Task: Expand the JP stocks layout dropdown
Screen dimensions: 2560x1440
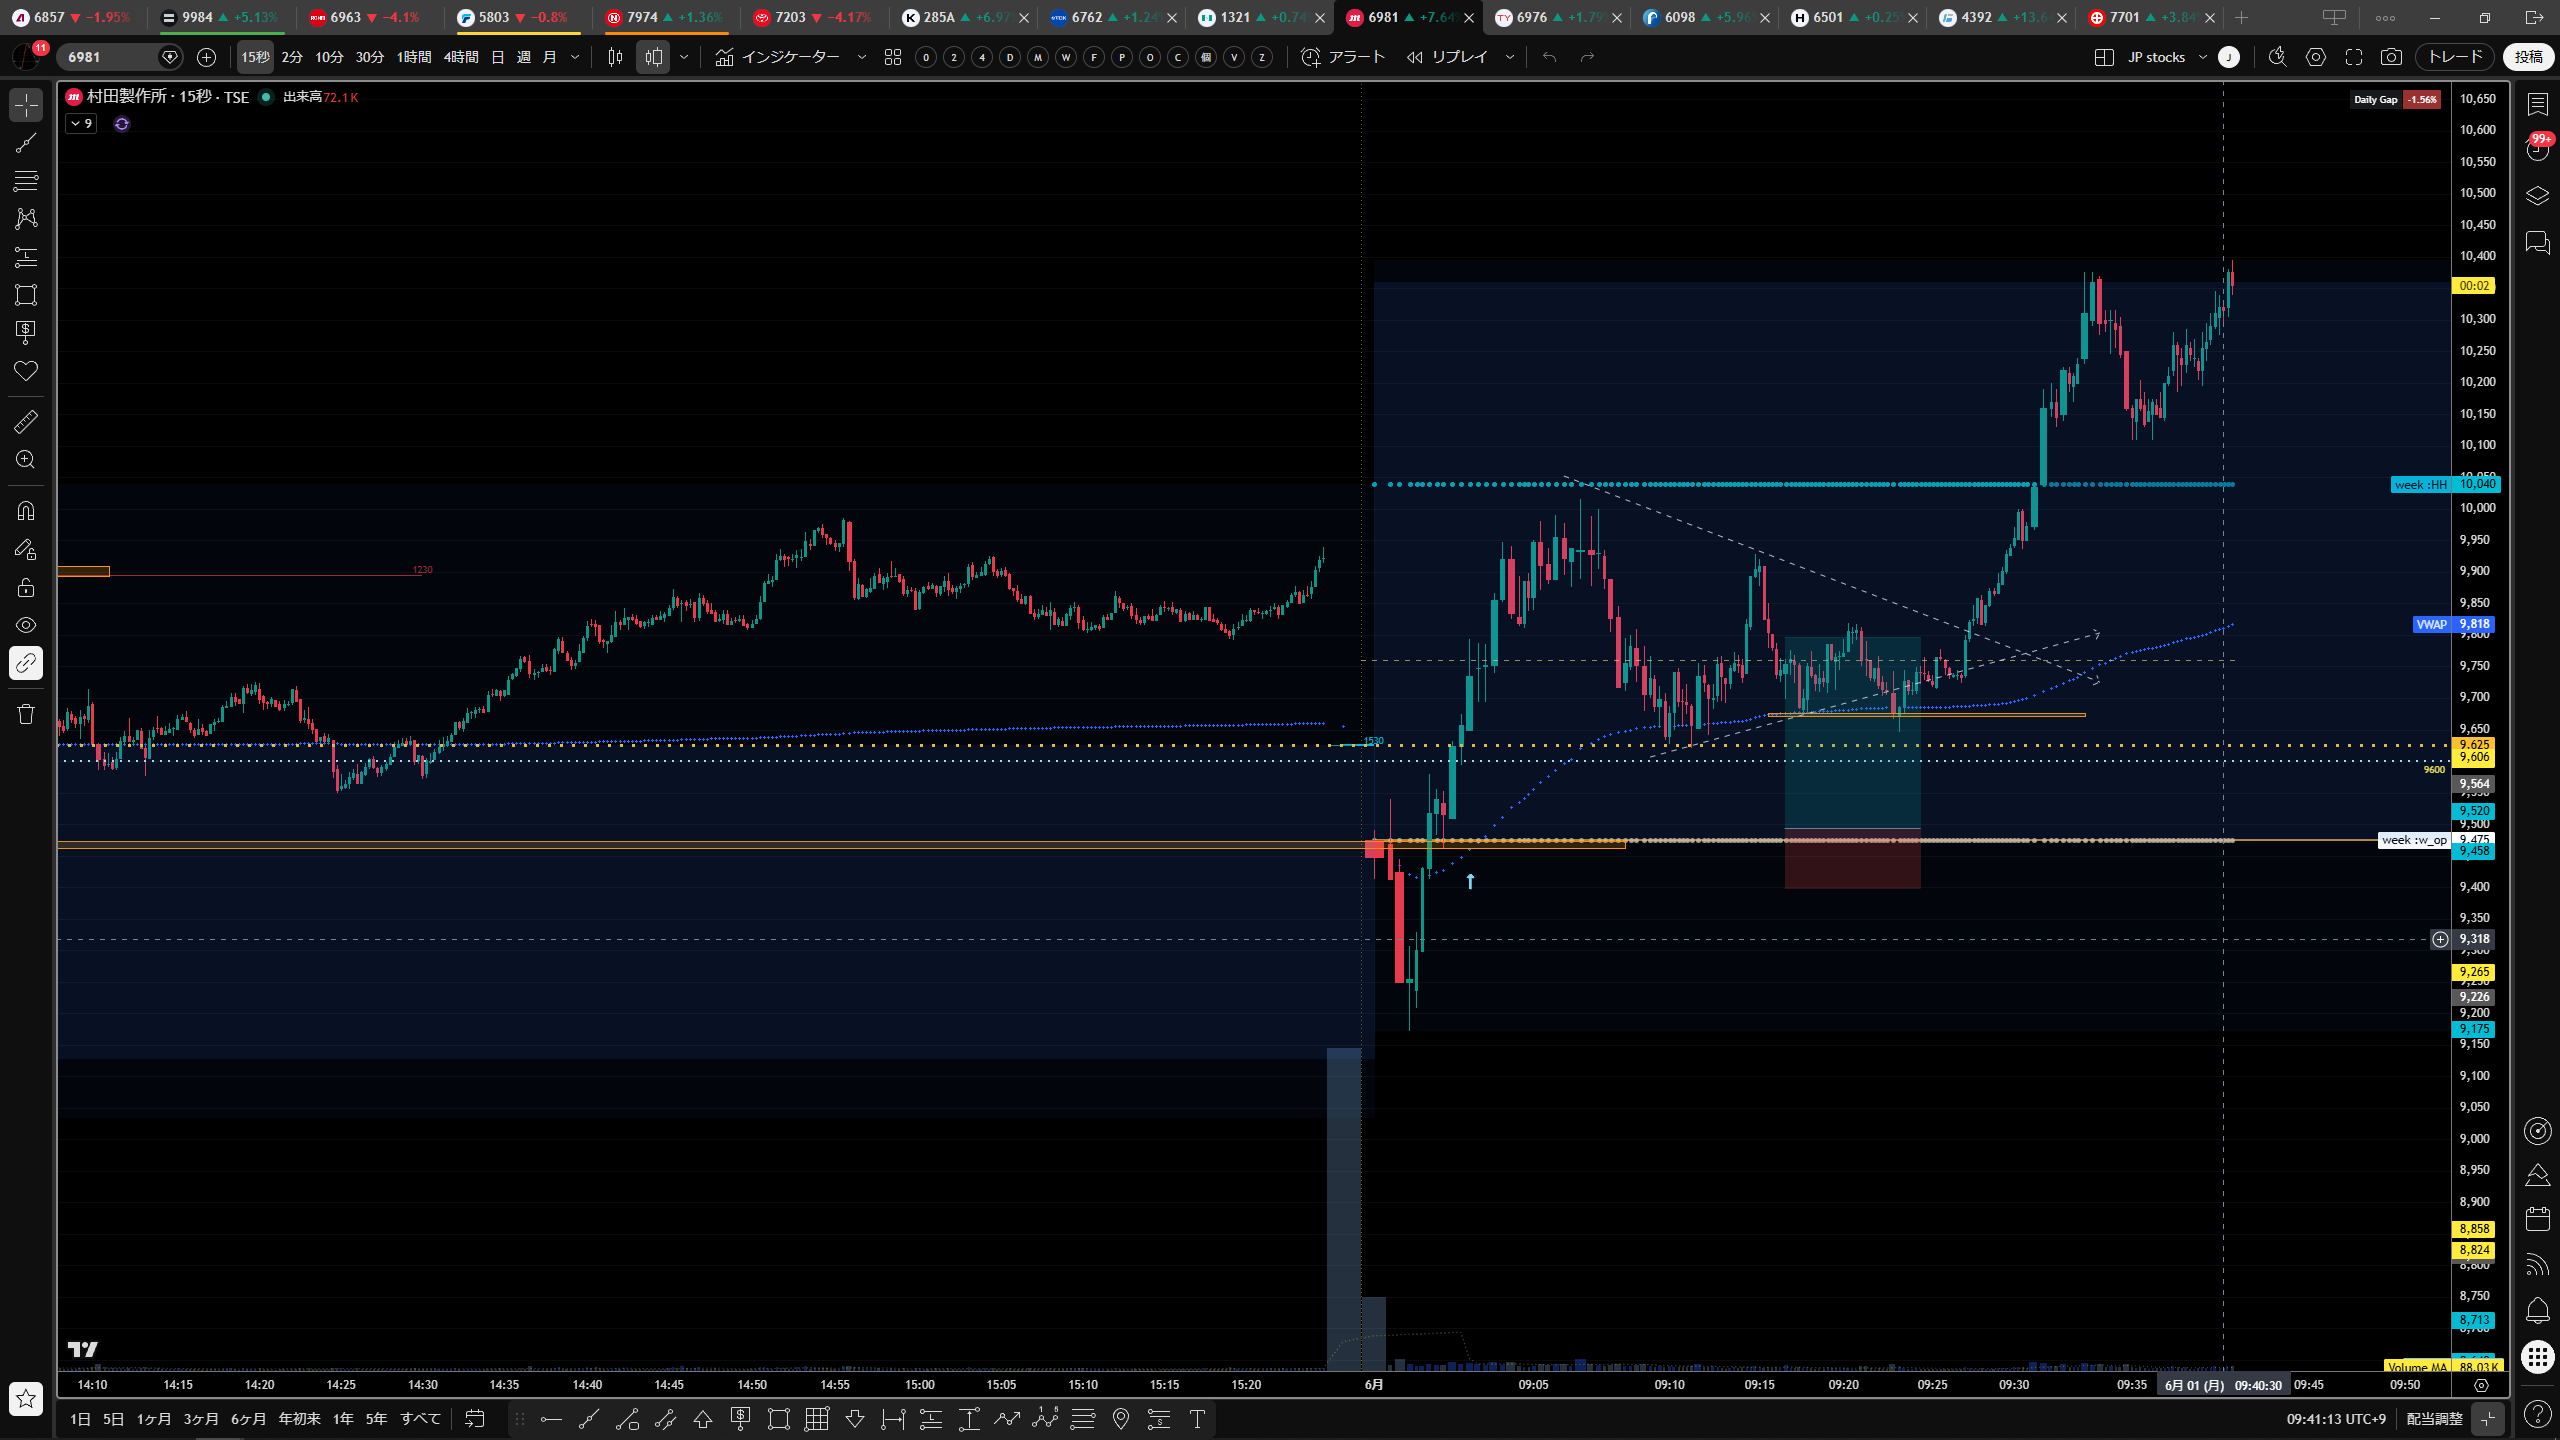Action: (x=2203, y=57)
